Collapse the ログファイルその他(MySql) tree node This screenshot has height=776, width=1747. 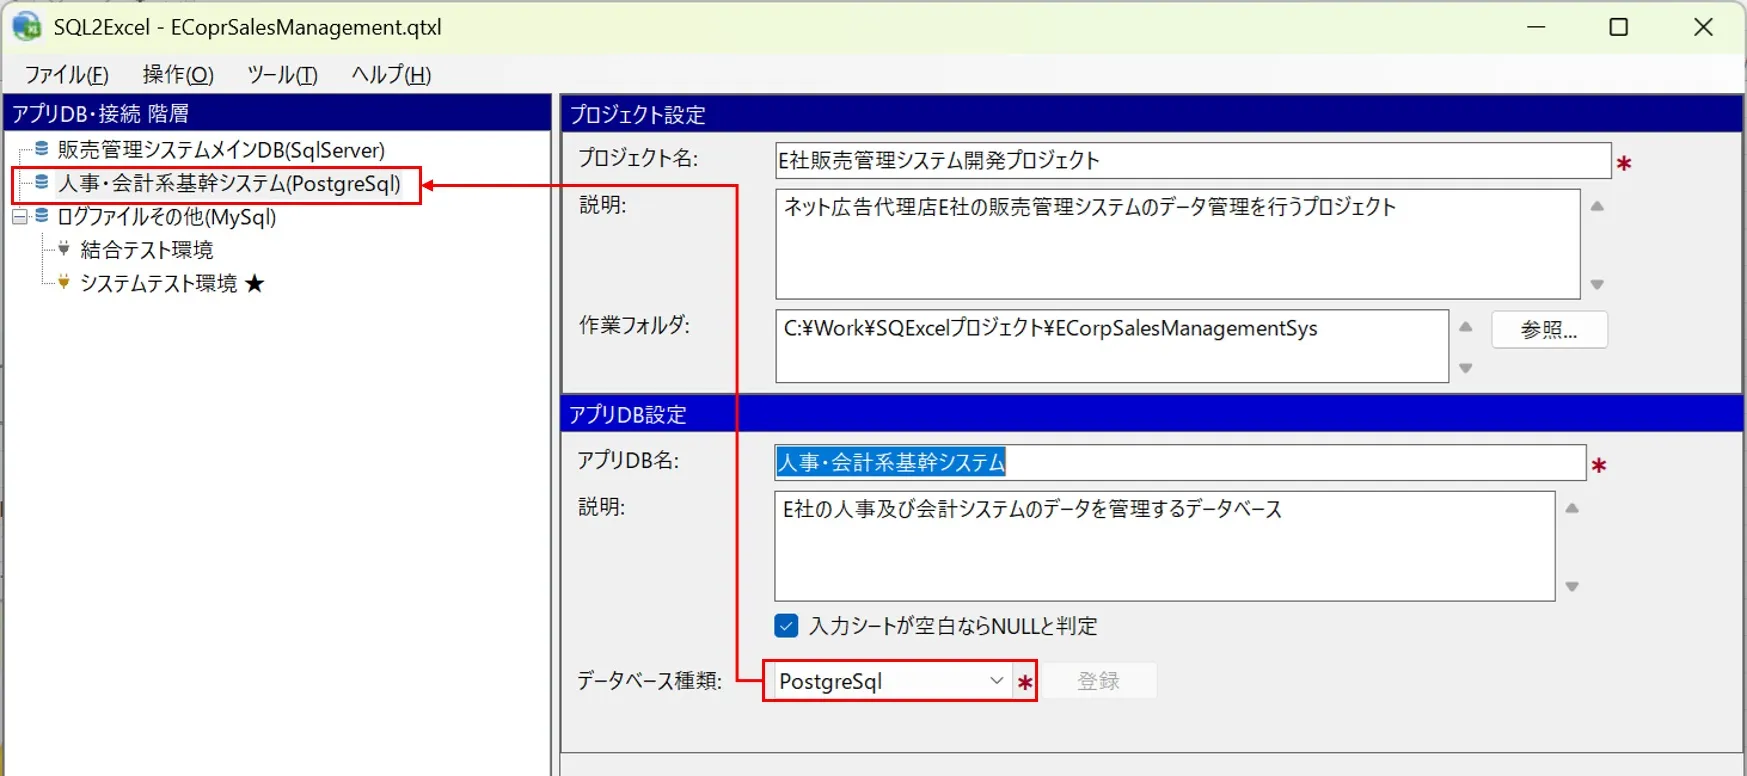click(x=20, y=216)
